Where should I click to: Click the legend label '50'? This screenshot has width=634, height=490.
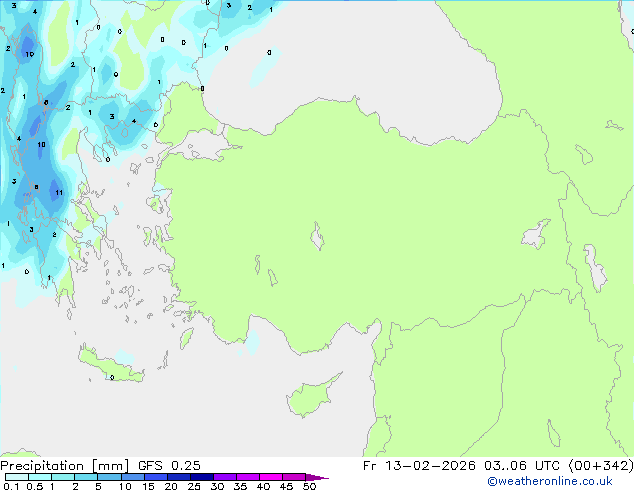pyautogui.click(x=310, y=486)
